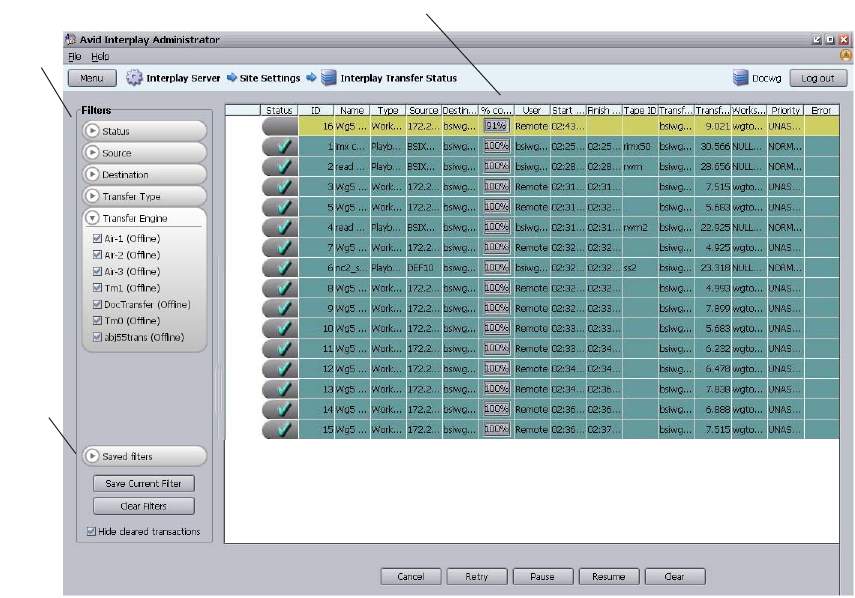Sort by the ID column header
The height and width of the screenshot is (598, 855).
point(316,110)
